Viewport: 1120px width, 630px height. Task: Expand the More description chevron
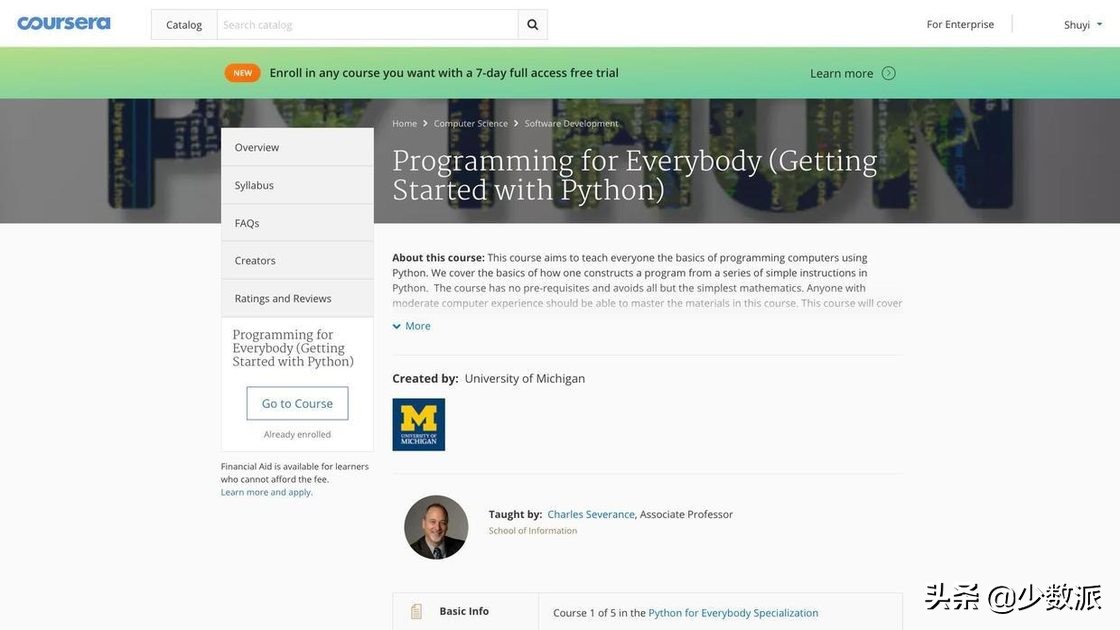coord(397,326)
